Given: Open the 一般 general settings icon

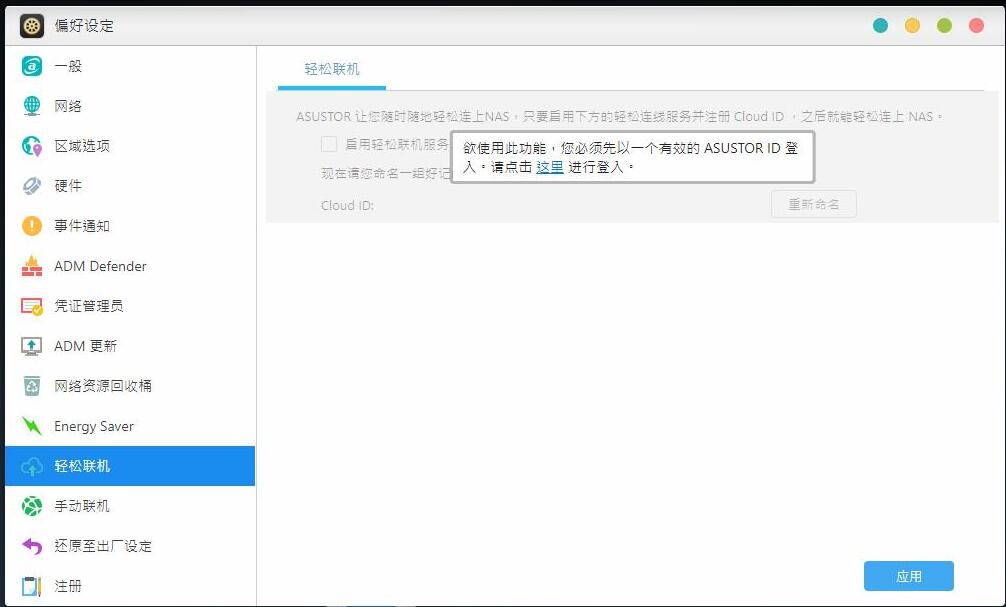Looking at the screenshot, I should coord(30,65).
